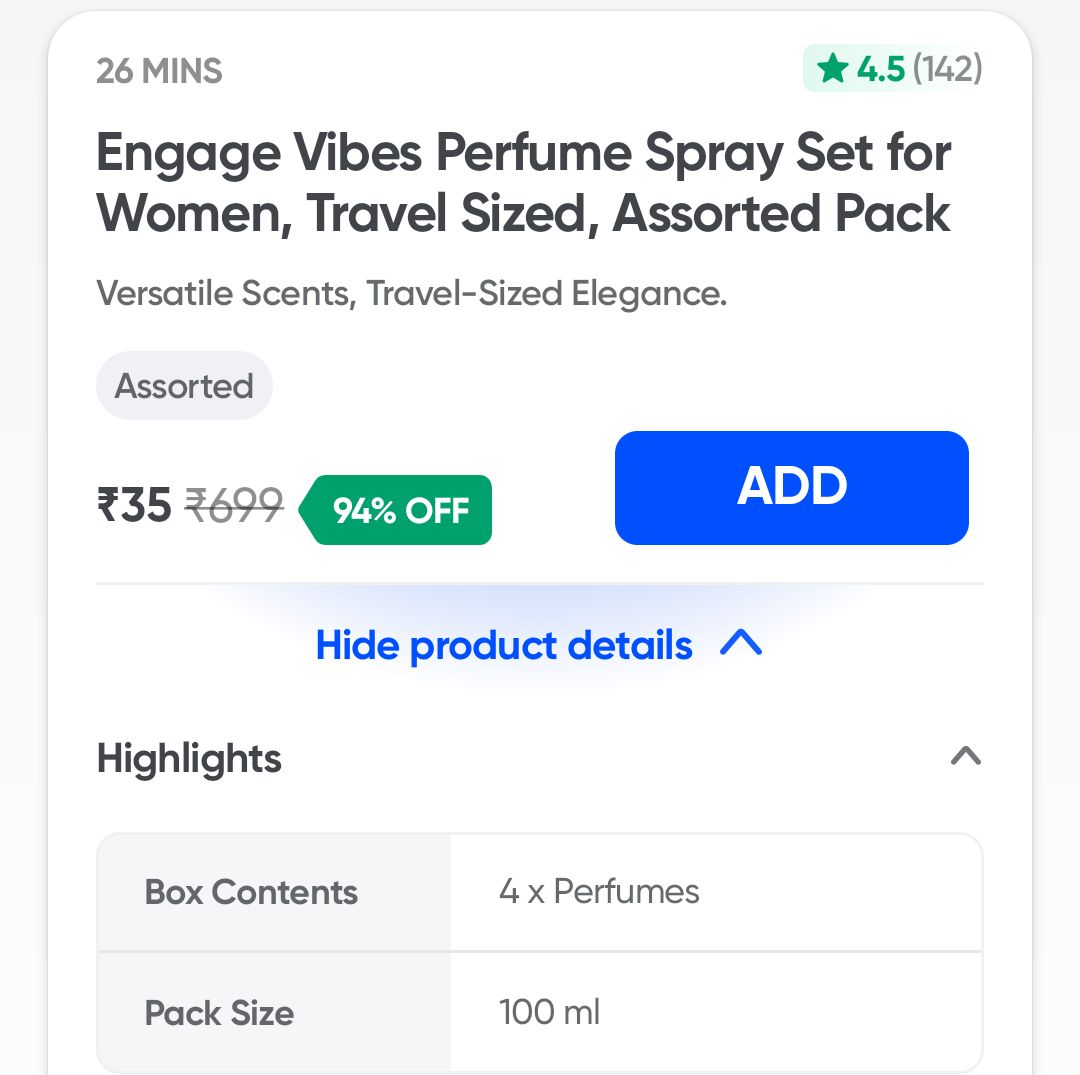Click the Engage Vibes Perfume product title
This screenshot has width=1080, height=1075.
pyautogui.click(x=523, y=183)
